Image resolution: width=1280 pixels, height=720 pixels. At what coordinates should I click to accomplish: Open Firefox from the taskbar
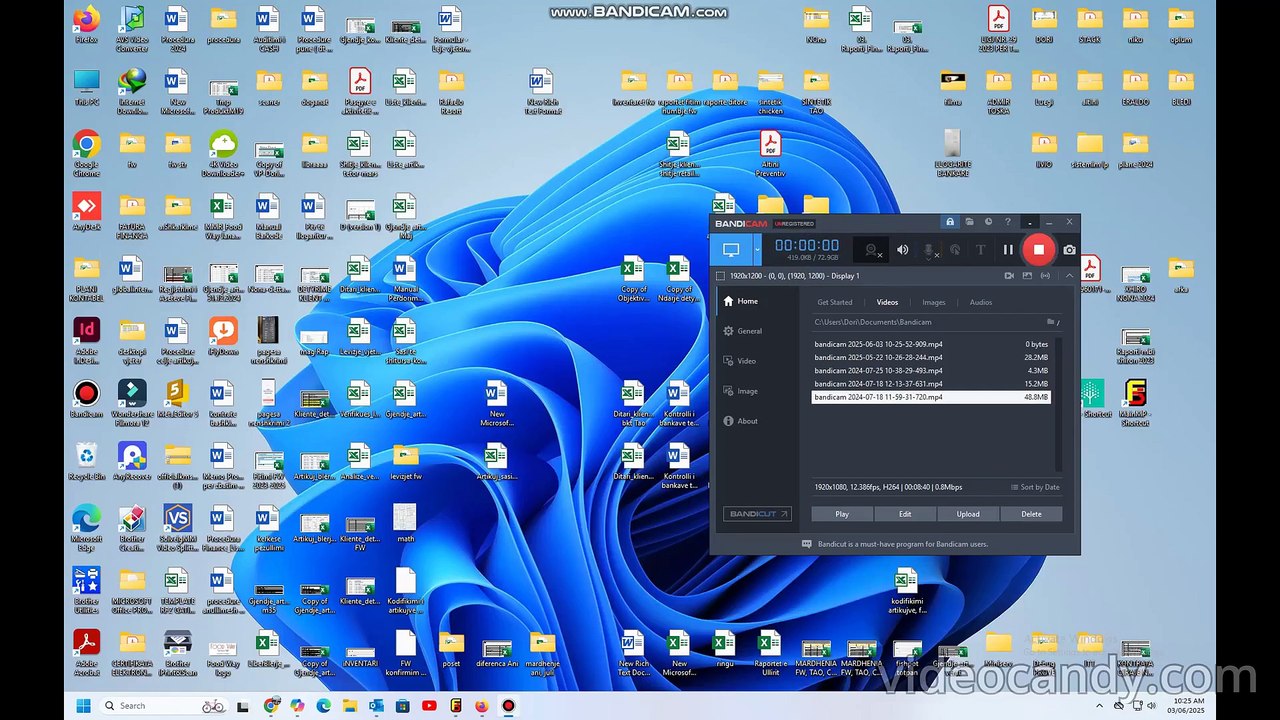[x=482, y=705]
